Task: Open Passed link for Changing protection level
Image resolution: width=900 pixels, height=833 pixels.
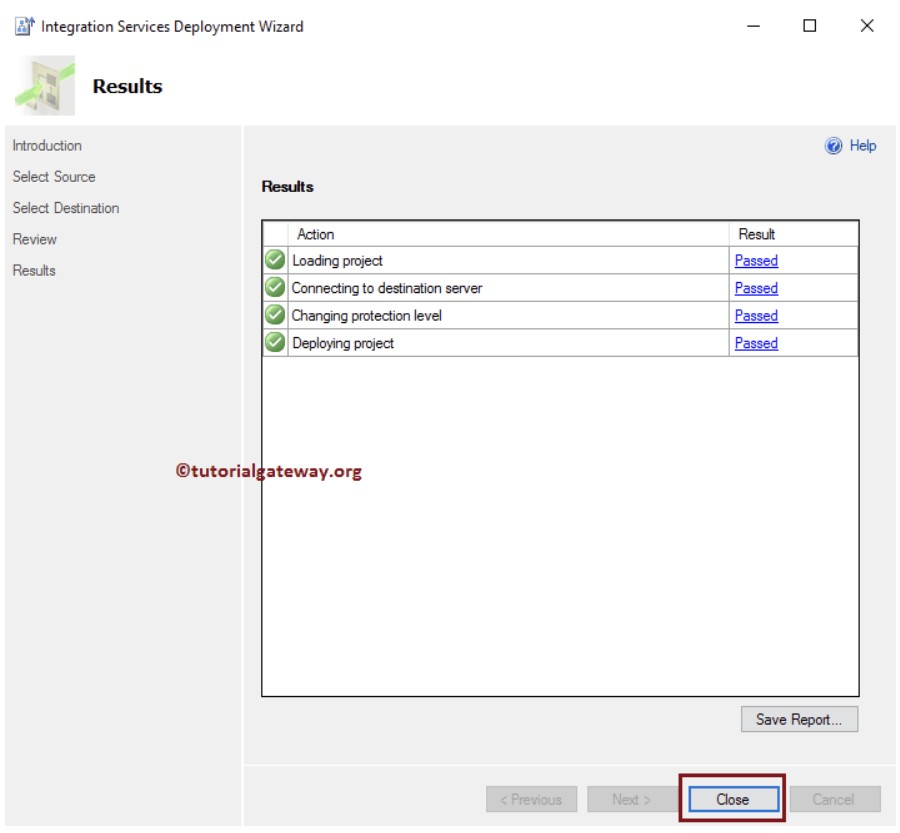Action: [756, 316]
